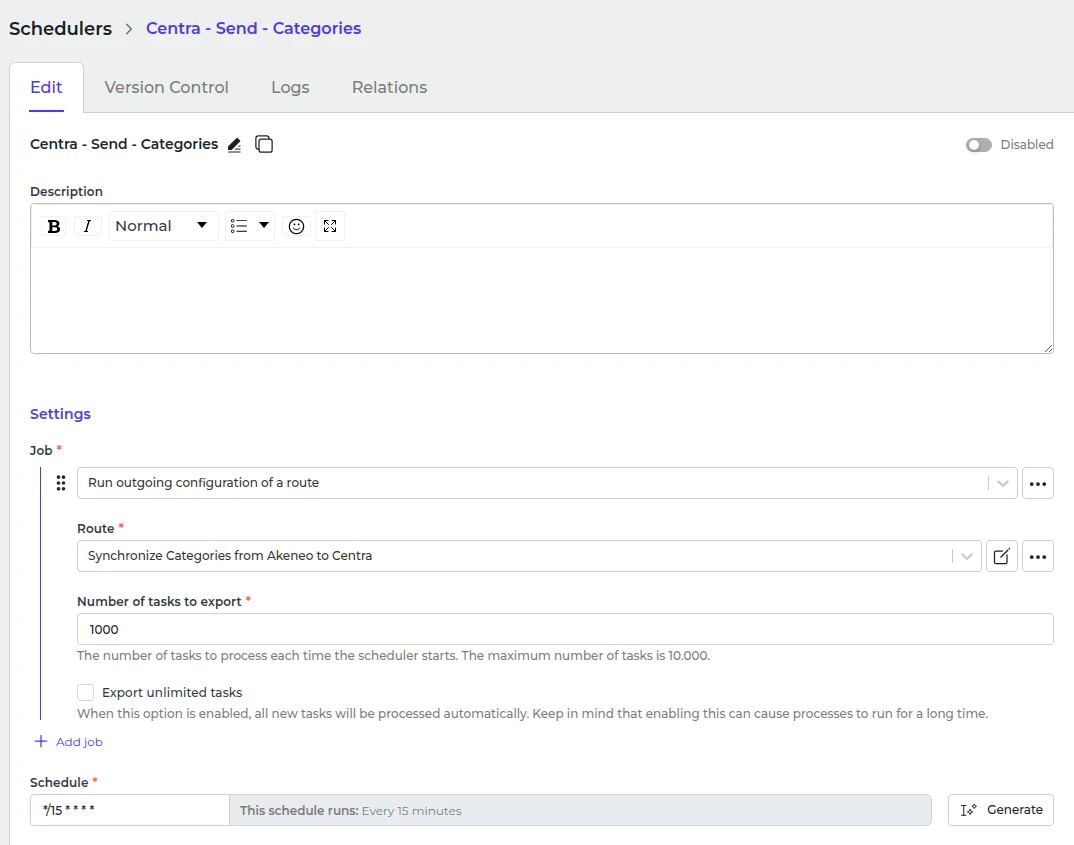Image resolution: width=1074 pixels, height=845 pixels.
Task: Open the Logs tab
Action: (290, 88)
